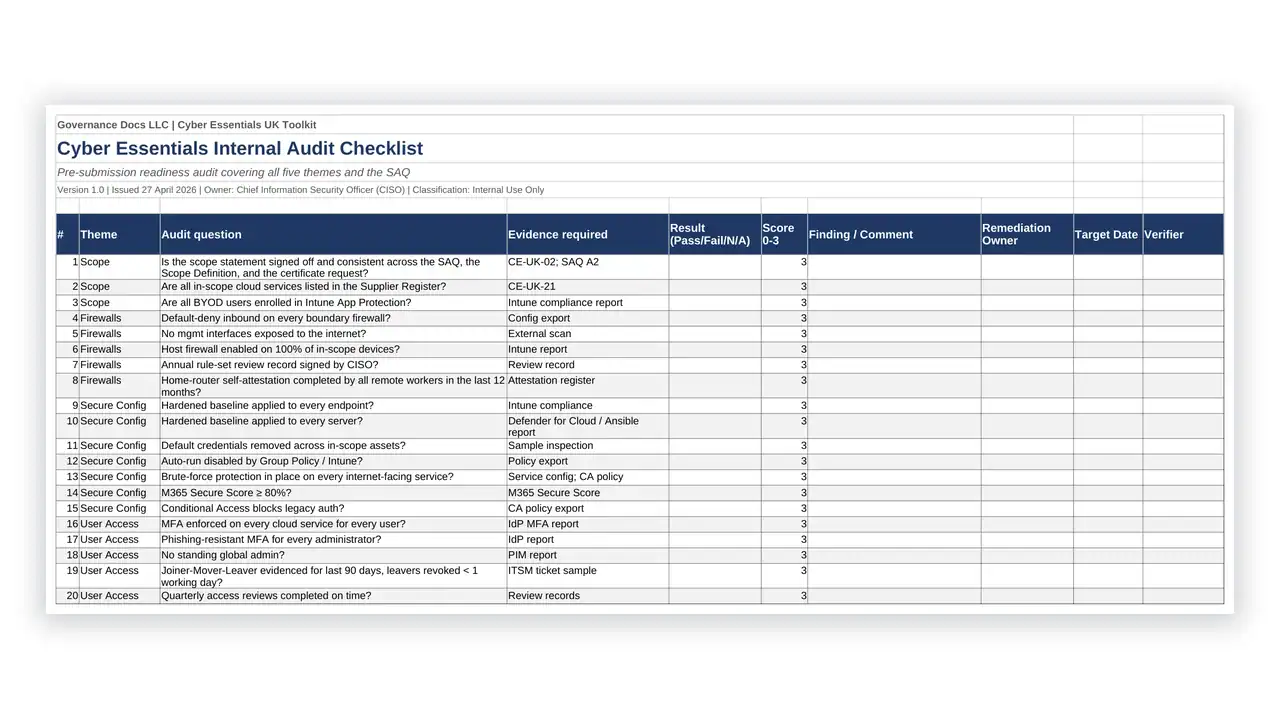Click 'Brute-force protection in place' question
The height and width of the screenshot is (720, 1280).
coord(333,477)
